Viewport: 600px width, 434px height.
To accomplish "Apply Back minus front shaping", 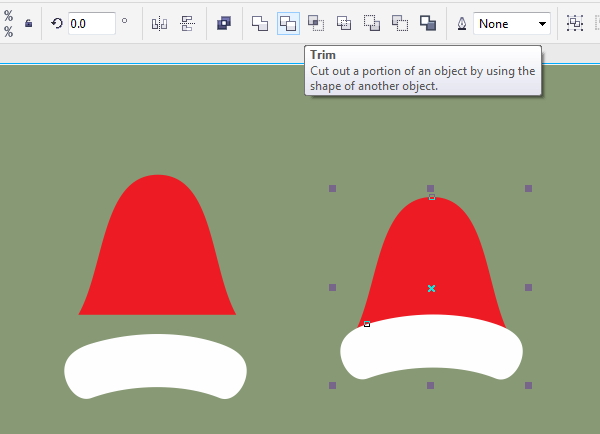I will [400, 24].
